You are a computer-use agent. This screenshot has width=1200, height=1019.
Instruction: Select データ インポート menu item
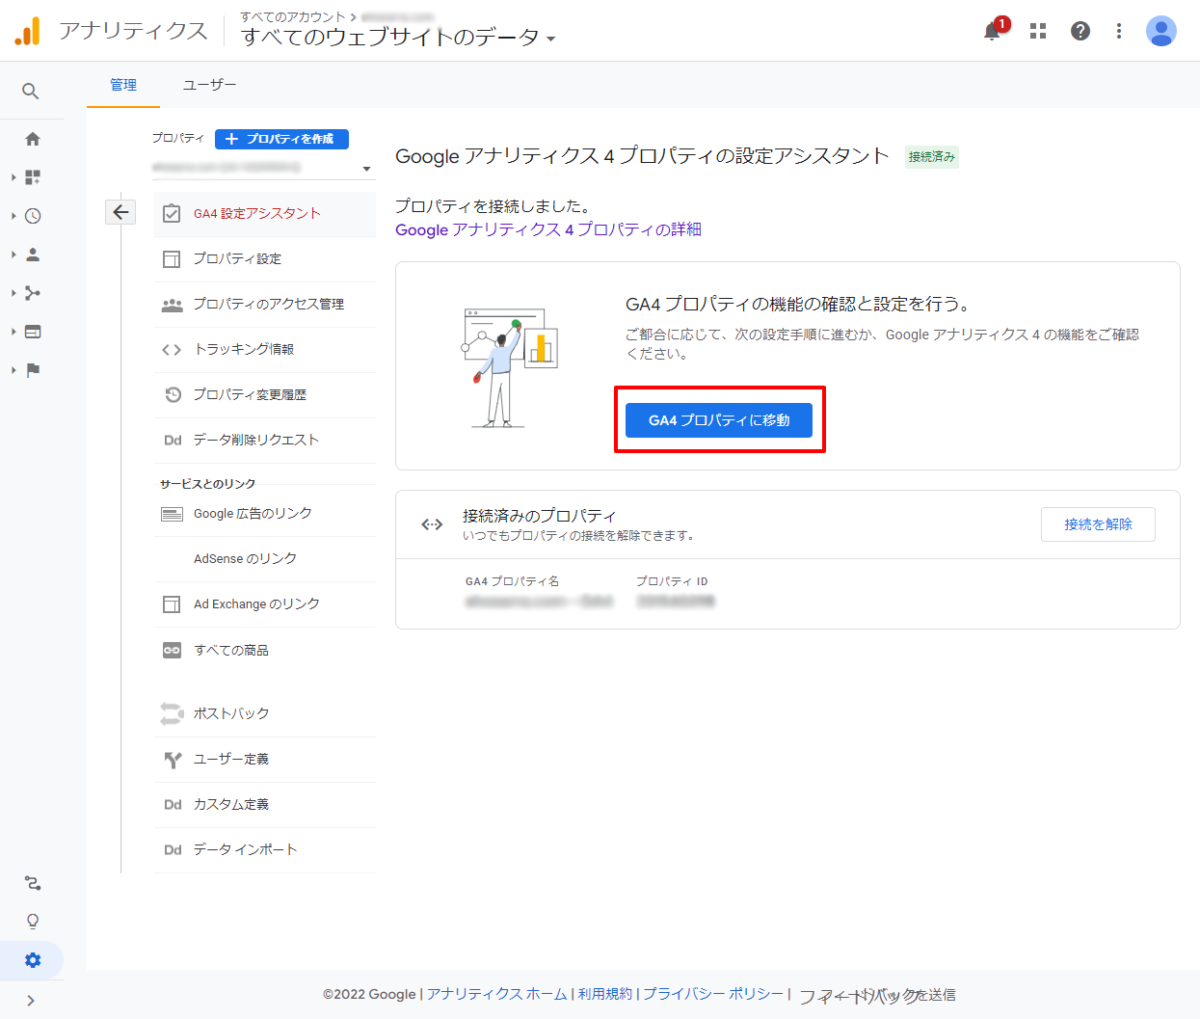pyautogui.click(x=265, y=850)
